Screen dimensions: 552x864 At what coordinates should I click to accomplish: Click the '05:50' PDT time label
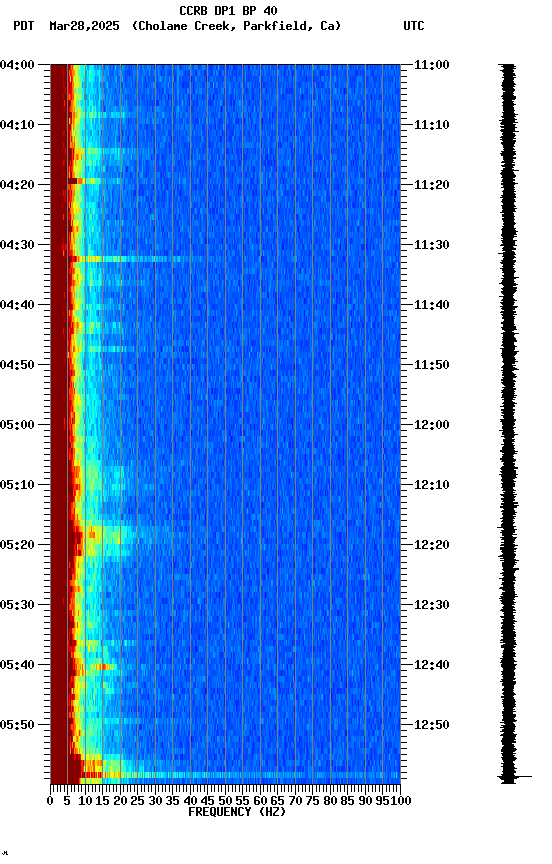coord(17,725)
